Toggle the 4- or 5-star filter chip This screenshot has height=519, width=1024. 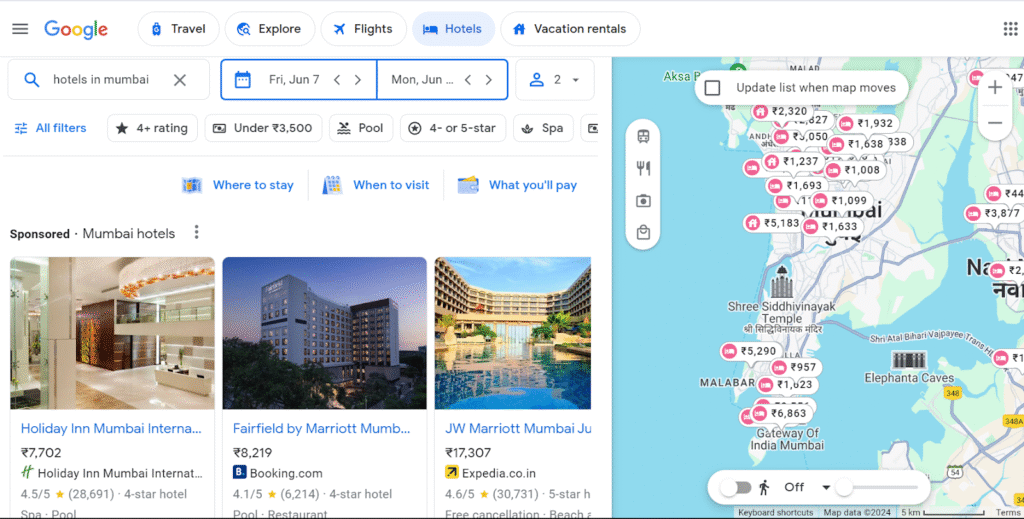pos(453,128)
